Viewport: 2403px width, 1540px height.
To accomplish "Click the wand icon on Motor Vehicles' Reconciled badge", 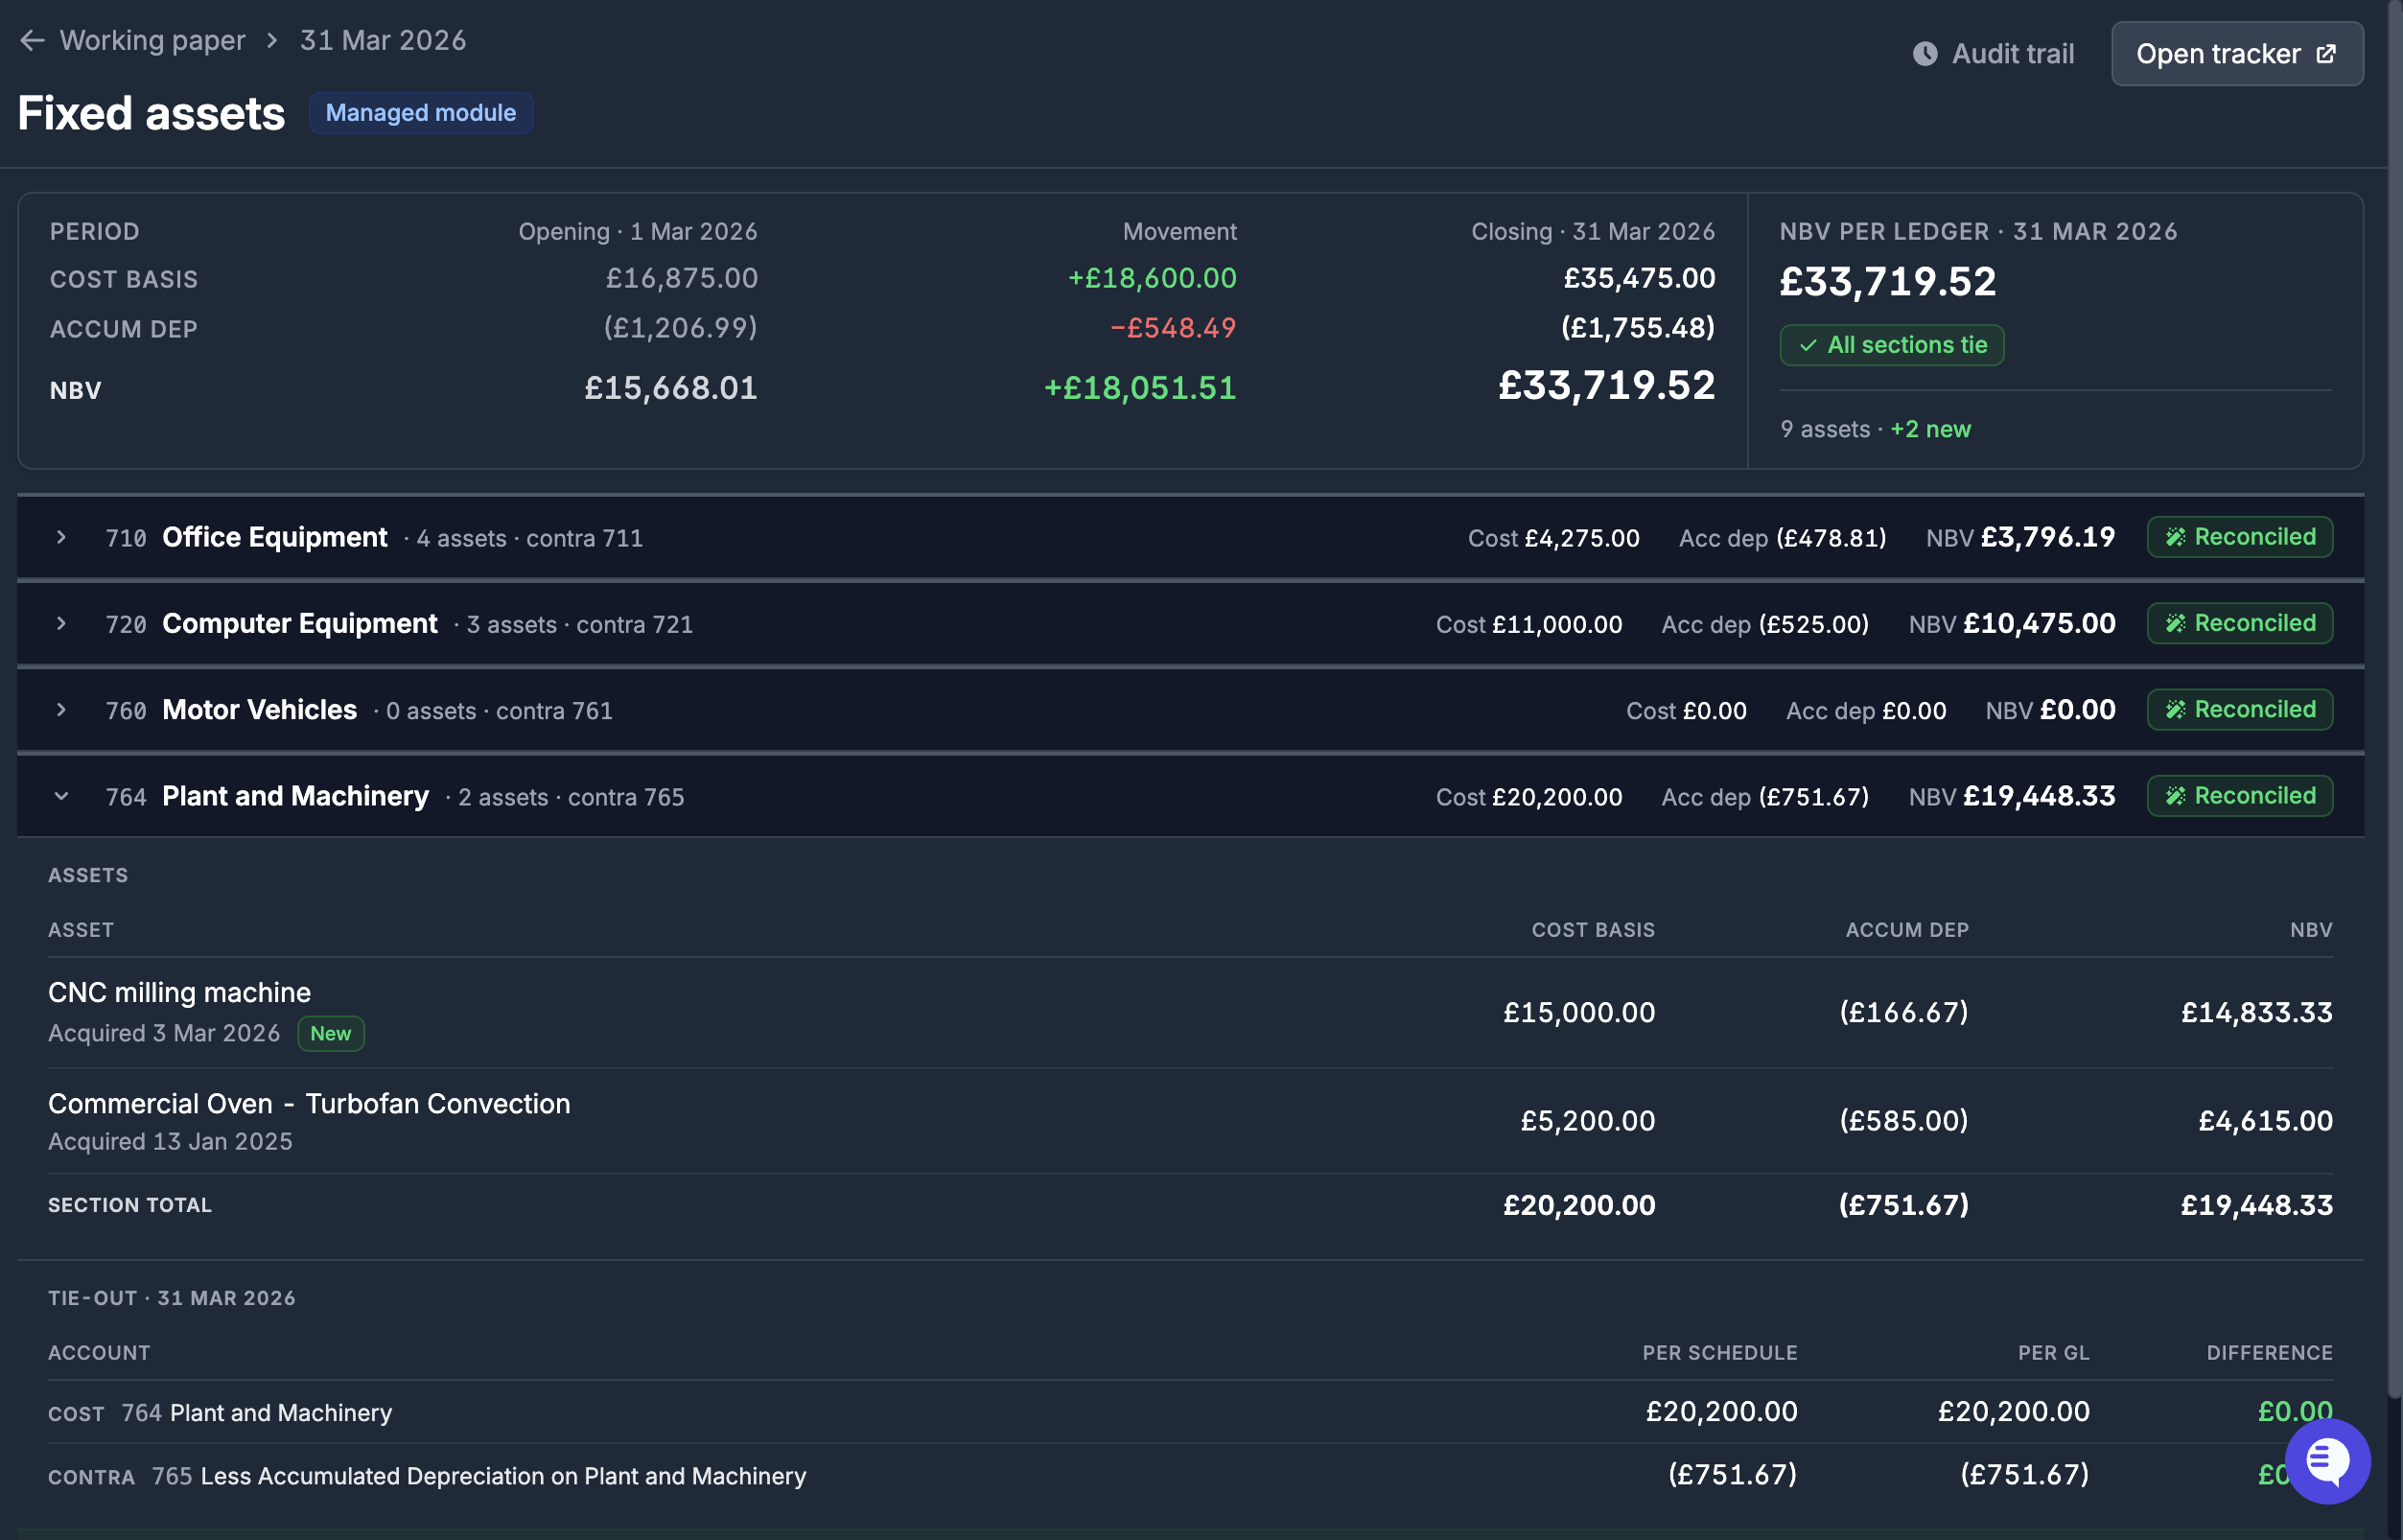I will [x=2175, y=709].
